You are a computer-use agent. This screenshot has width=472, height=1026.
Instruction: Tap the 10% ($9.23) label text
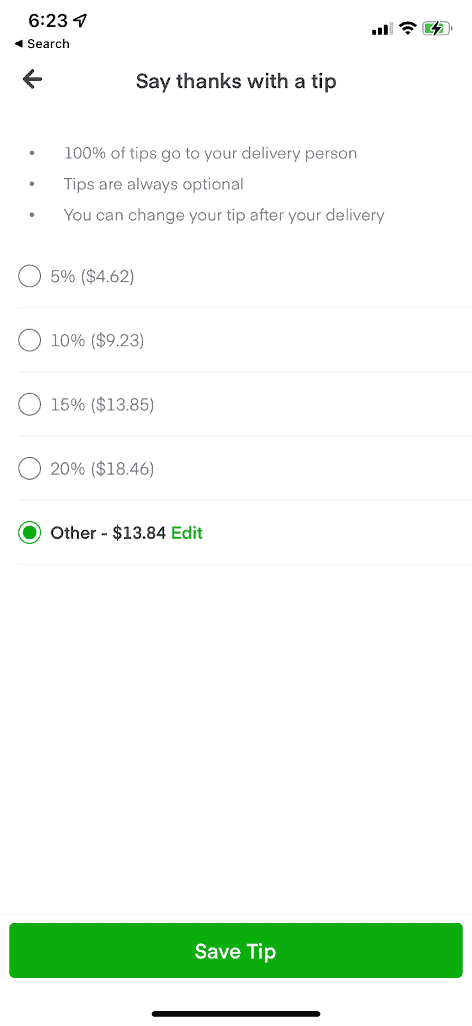click(x=98, y=341)
